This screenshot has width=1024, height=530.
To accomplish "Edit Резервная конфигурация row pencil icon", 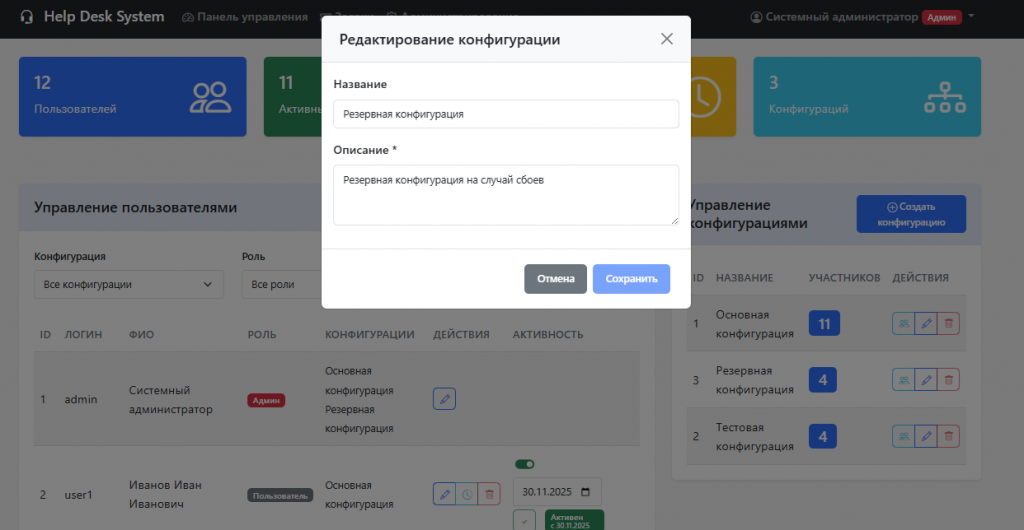I will [x=926, y=380].
